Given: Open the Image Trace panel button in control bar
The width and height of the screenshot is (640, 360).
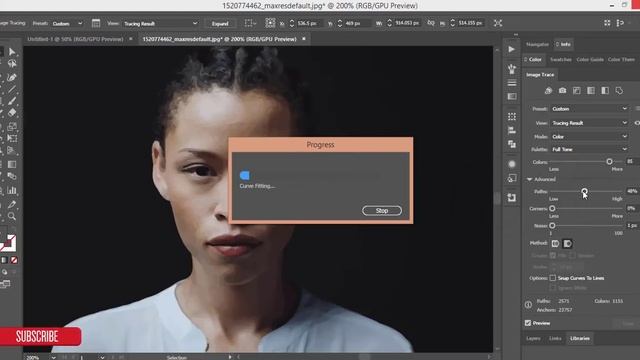Looking at the screenshot, I should point(96,23).
